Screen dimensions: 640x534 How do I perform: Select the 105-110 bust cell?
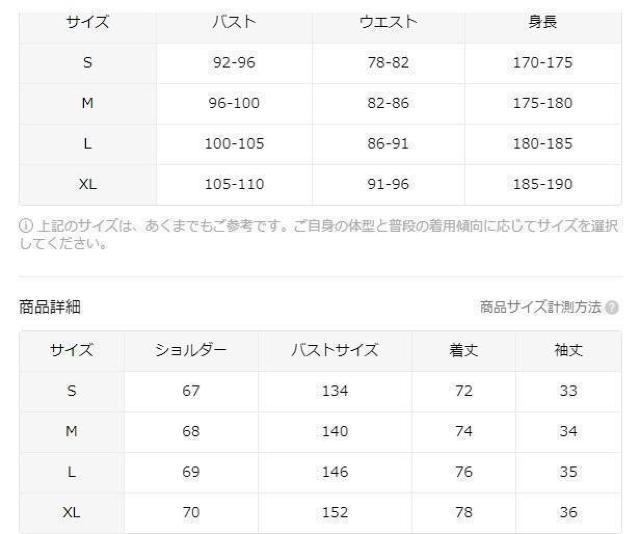point(235,185)
